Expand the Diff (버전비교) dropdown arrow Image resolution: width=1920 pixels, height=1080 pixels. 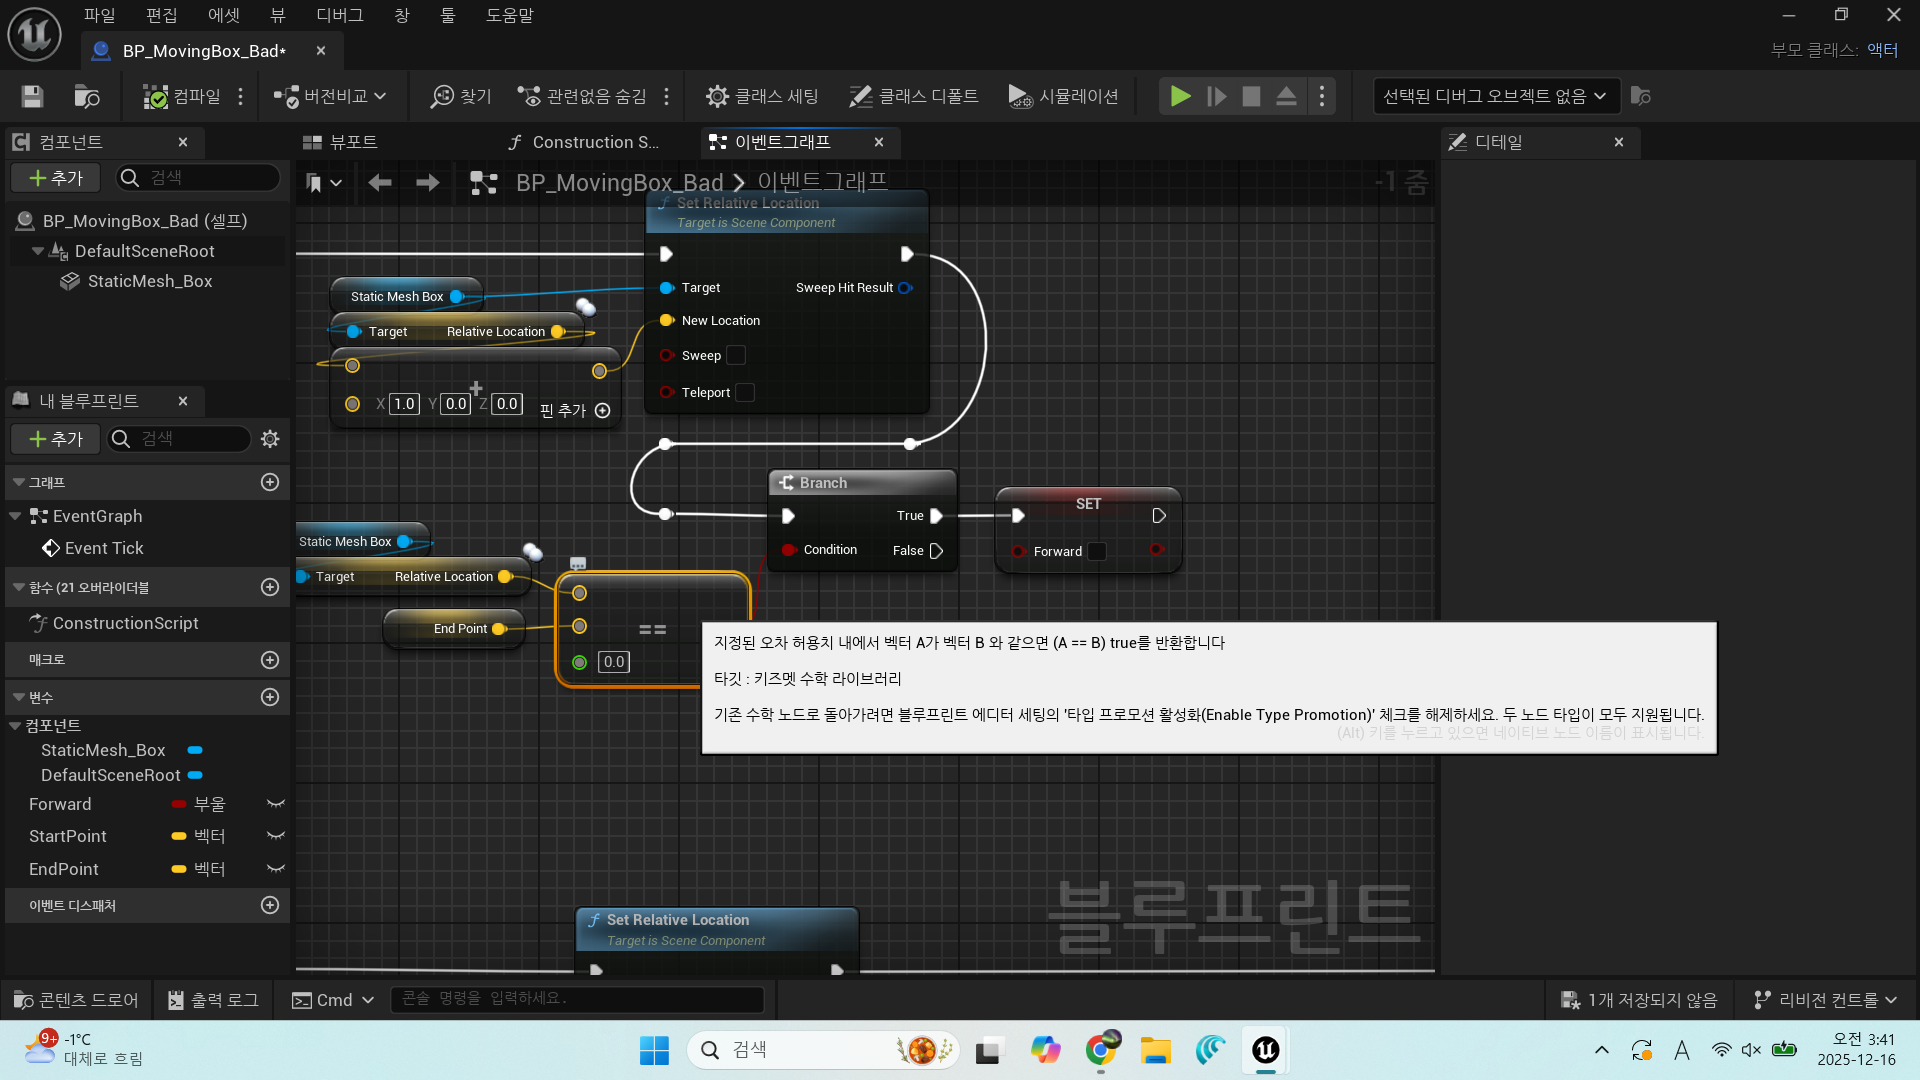click(381, 96)
